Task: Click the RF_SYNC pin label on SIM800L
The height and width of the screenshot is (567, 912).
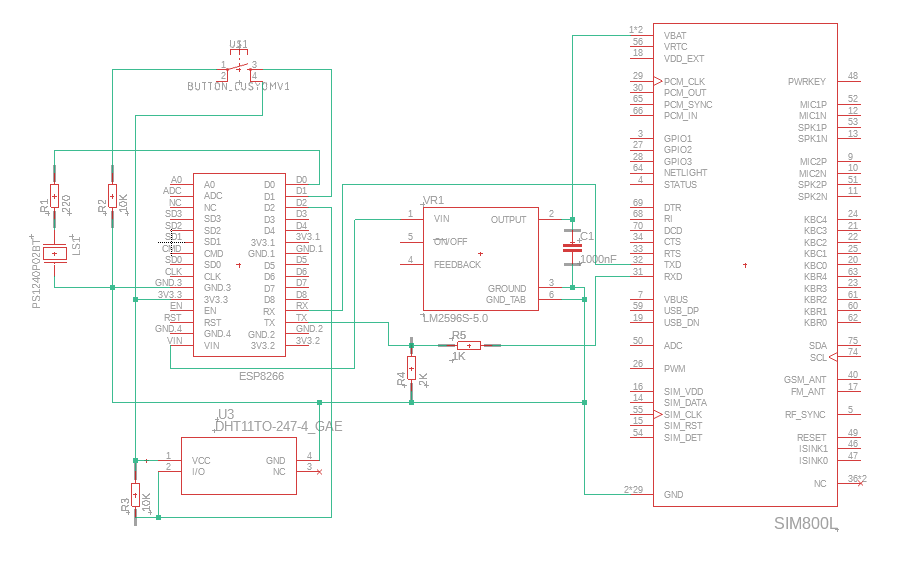Action: click(x=806, y=414)
